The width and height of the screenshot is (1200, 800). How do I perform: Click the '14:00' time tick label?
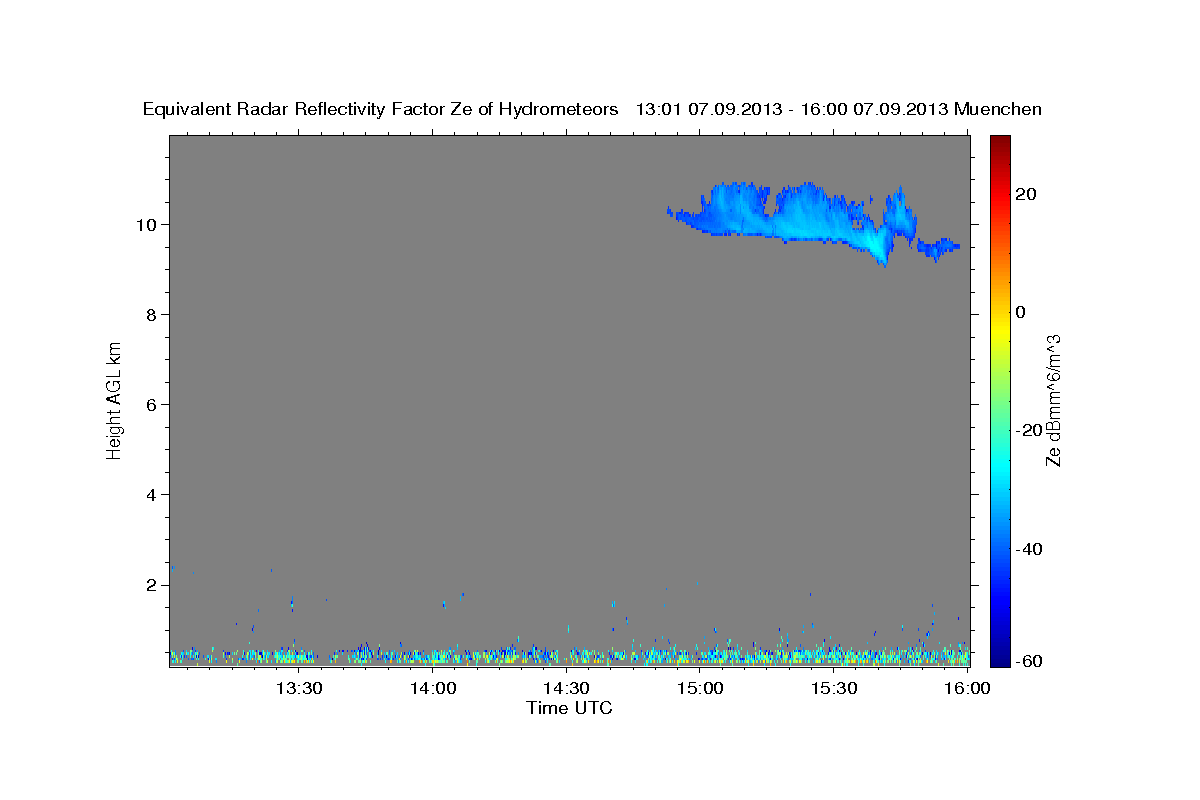[433, 688]
